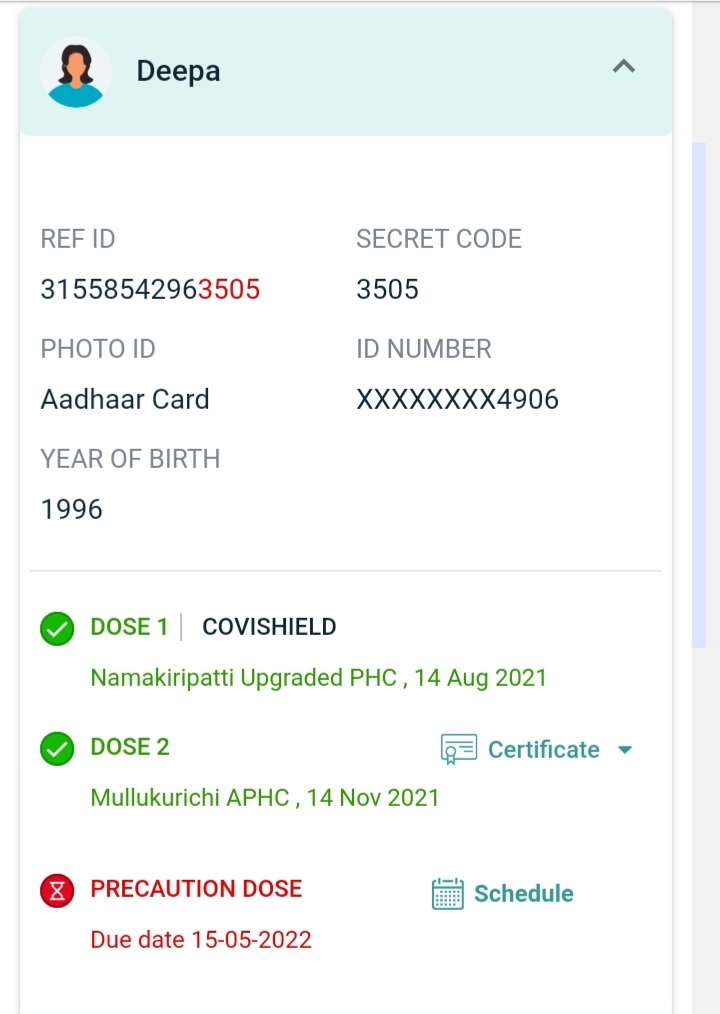Click the year of birth 1996

(x=72, y=510)
